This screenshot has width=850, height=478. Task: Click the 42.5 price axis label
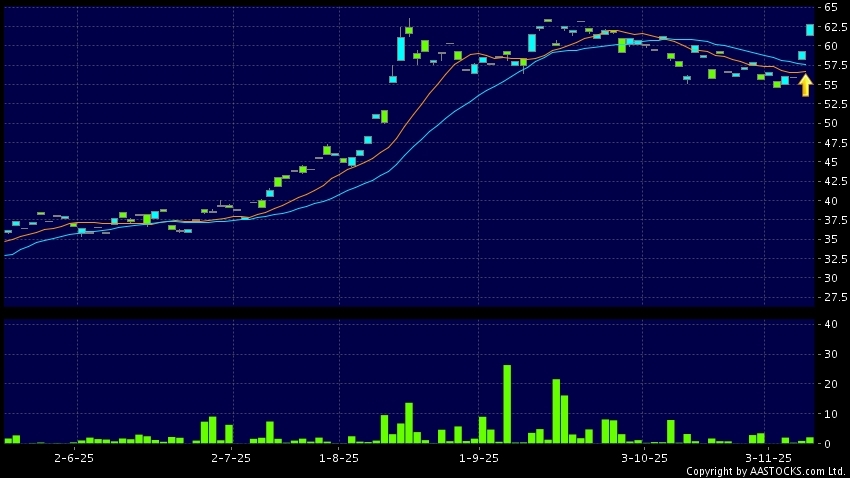(x=835, y=181)
